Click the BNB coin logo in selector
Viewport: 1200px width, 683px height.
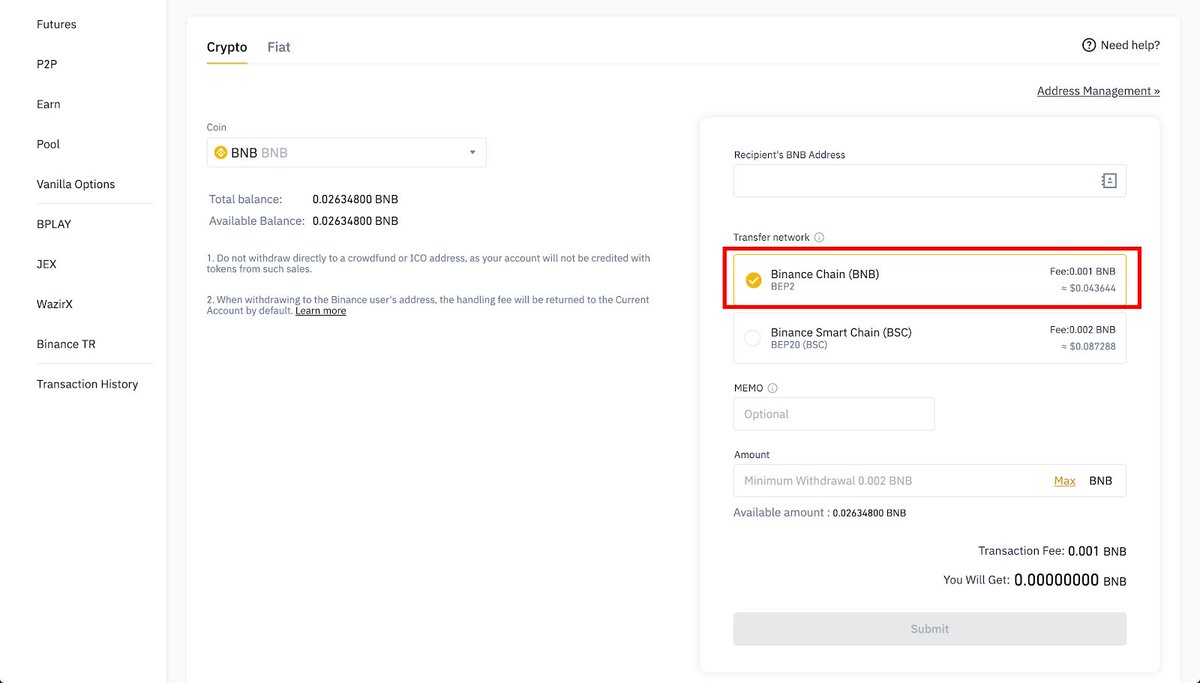click(x=221, y=153)
